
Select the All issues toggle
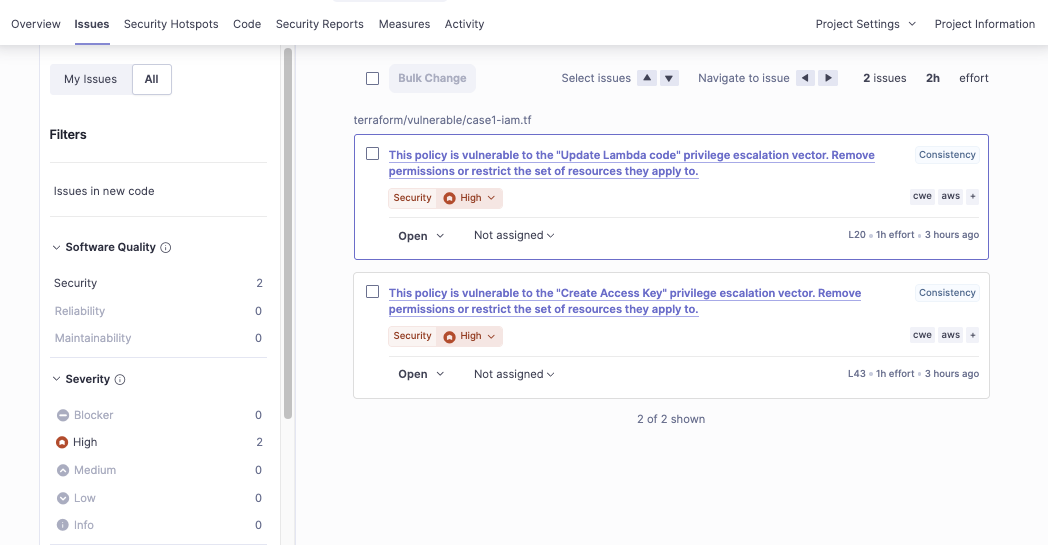[152, 79]
